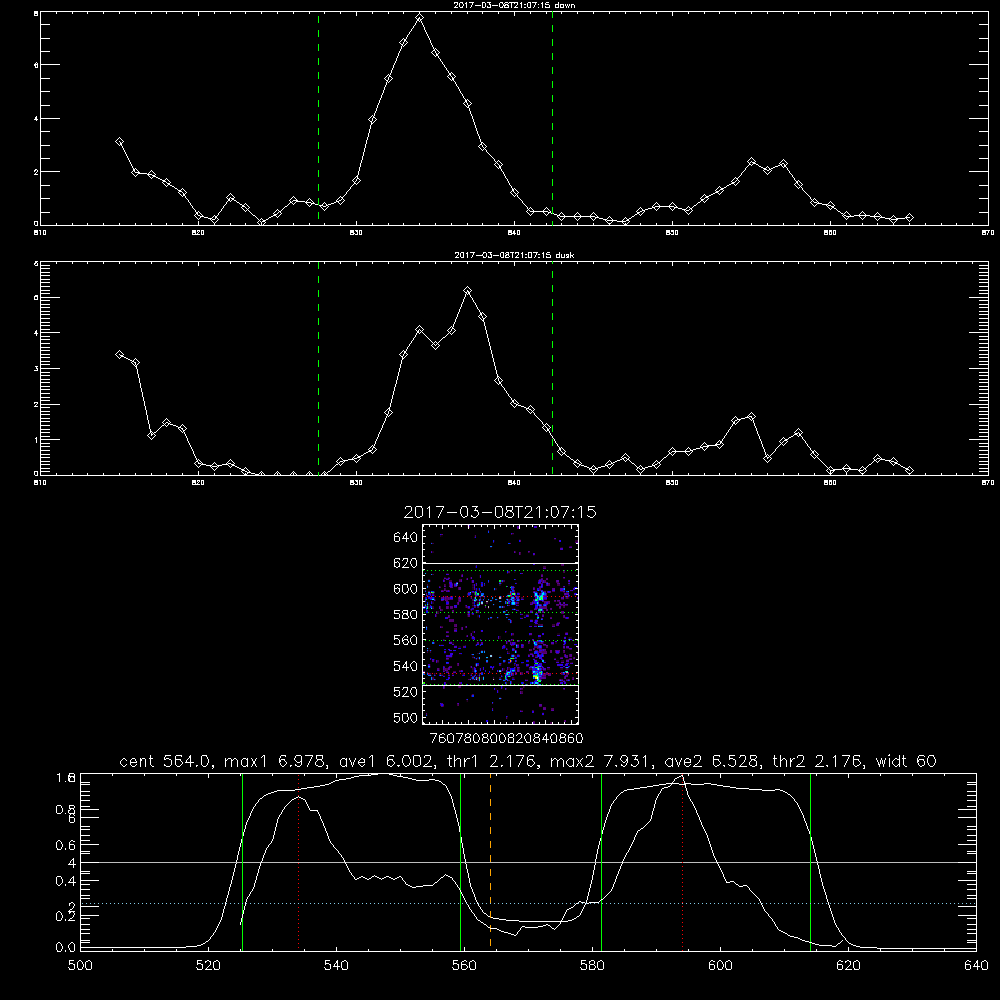
Task: Click the 500 label on heatmap y-axis
Action: 406,717
